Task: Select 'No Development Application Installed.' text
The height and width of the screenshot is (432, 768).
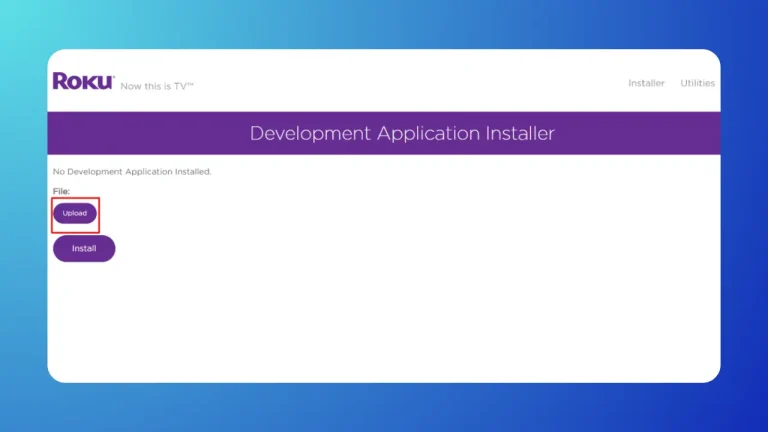Action: pyautogui.click(x=132, y=172)
